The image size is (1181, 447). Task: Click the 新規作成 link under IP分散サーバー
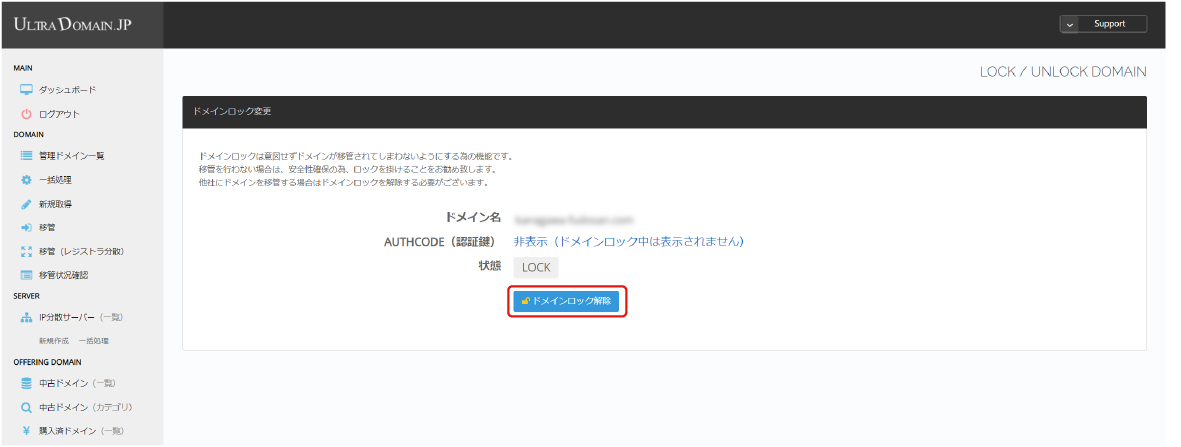tap(54, 340)
